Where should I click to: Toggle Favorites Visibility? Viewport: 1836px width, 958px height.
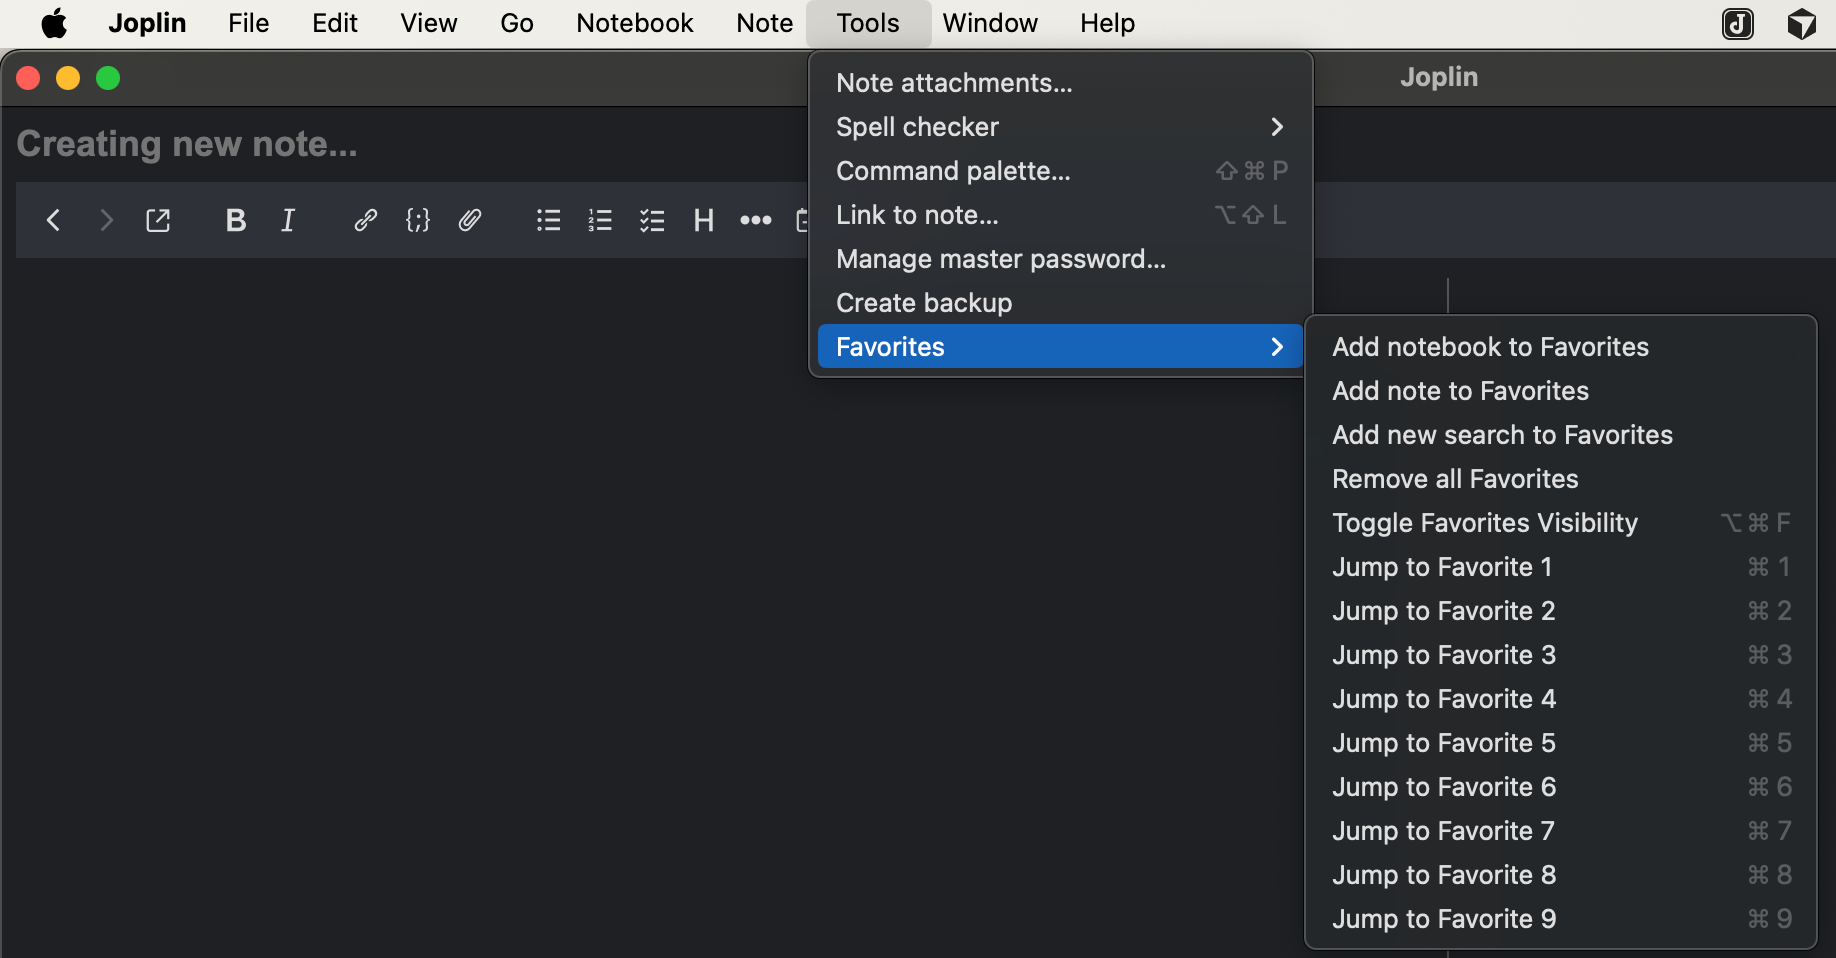pyautogui.click(x=1561, y=523)
